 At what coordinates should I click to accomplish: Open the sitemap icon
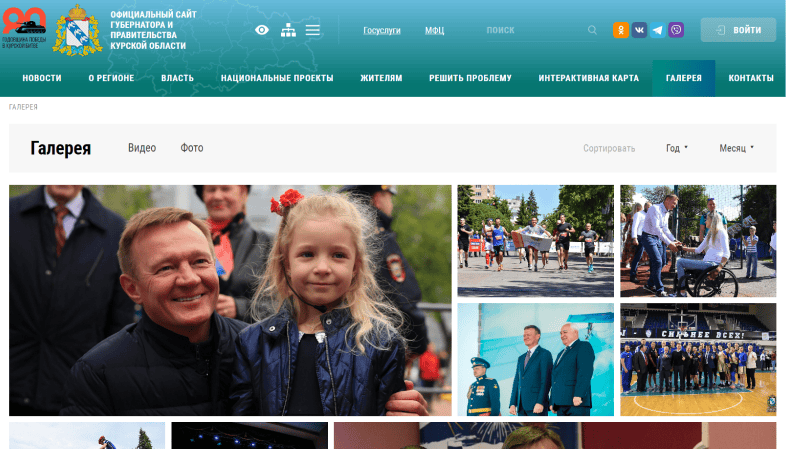tap(288, 30)
